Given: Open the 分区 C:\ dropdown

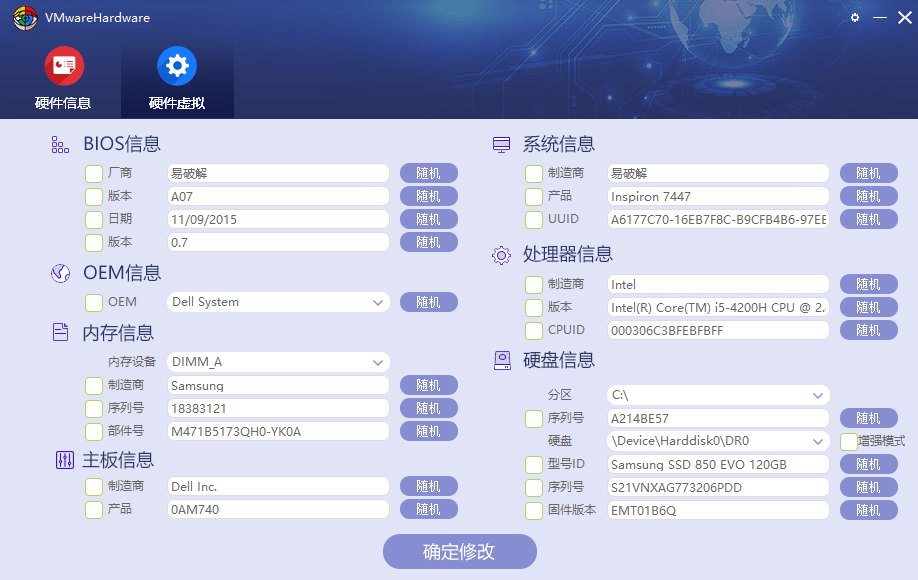Looking at the screenshot, I should (x=718, y=395).
